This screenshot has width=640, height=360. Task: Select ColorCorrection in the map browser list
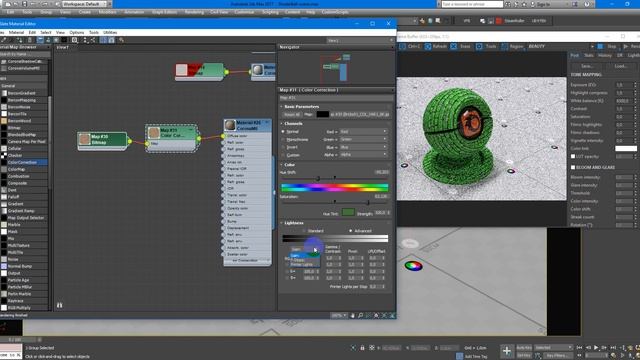(24, 162)
